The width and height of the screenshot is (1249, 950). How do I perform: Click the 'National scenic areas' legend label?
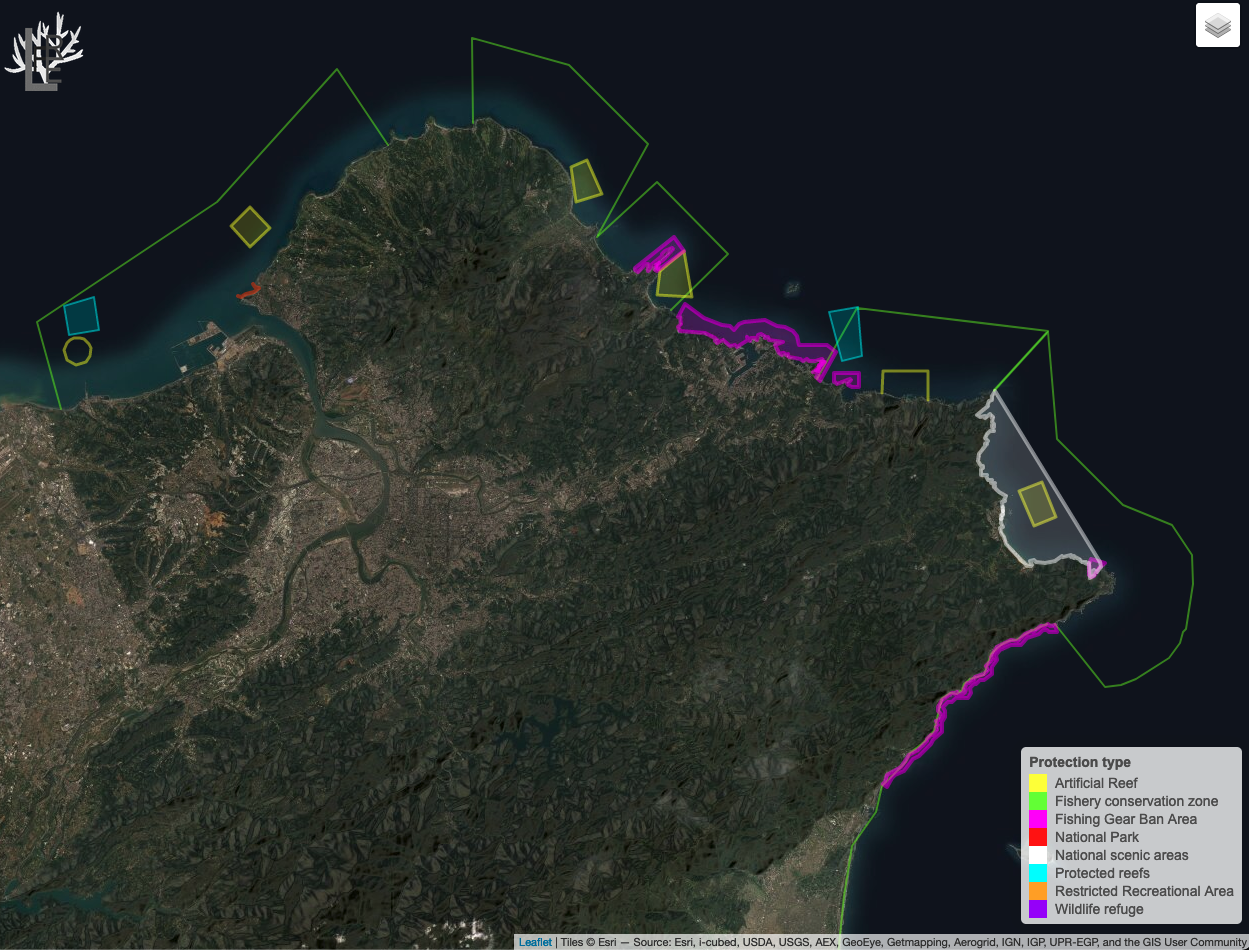click(1122, 855)
